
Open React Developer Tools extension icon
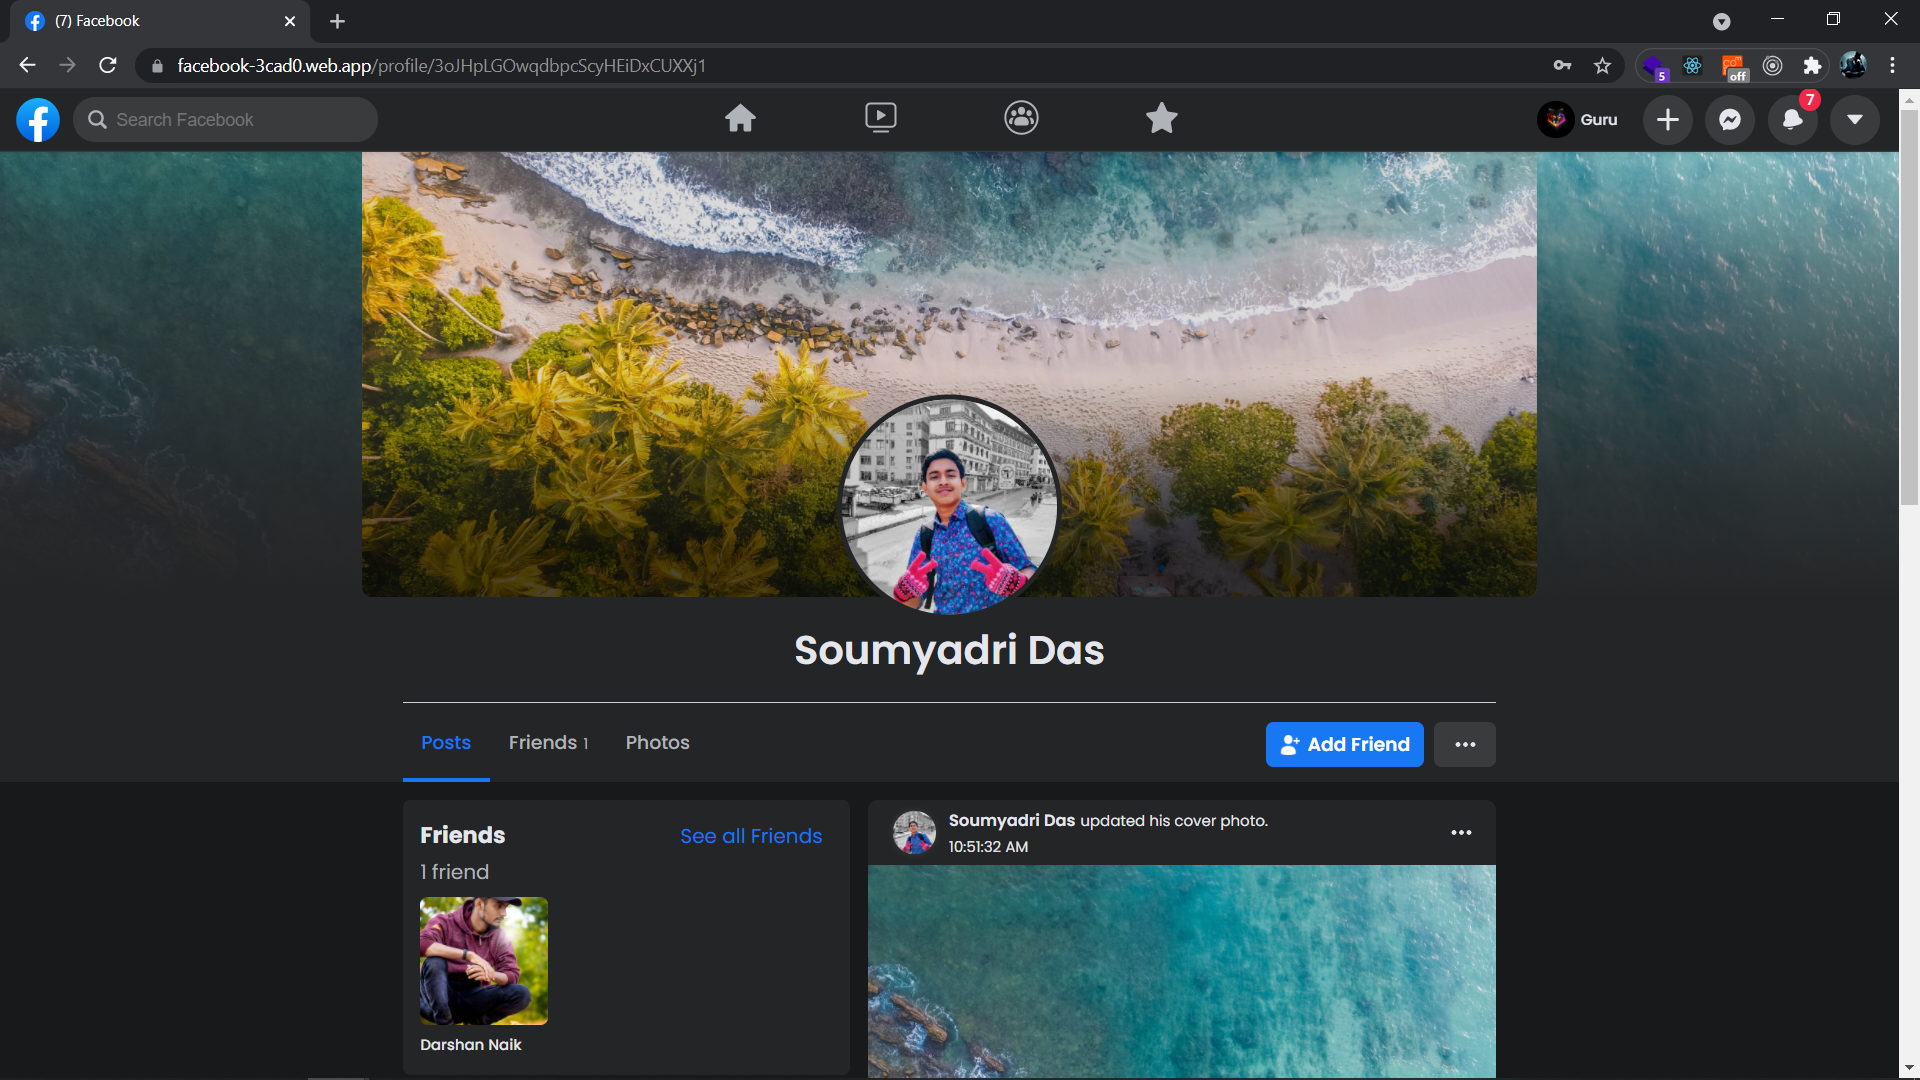(1692, 66)
